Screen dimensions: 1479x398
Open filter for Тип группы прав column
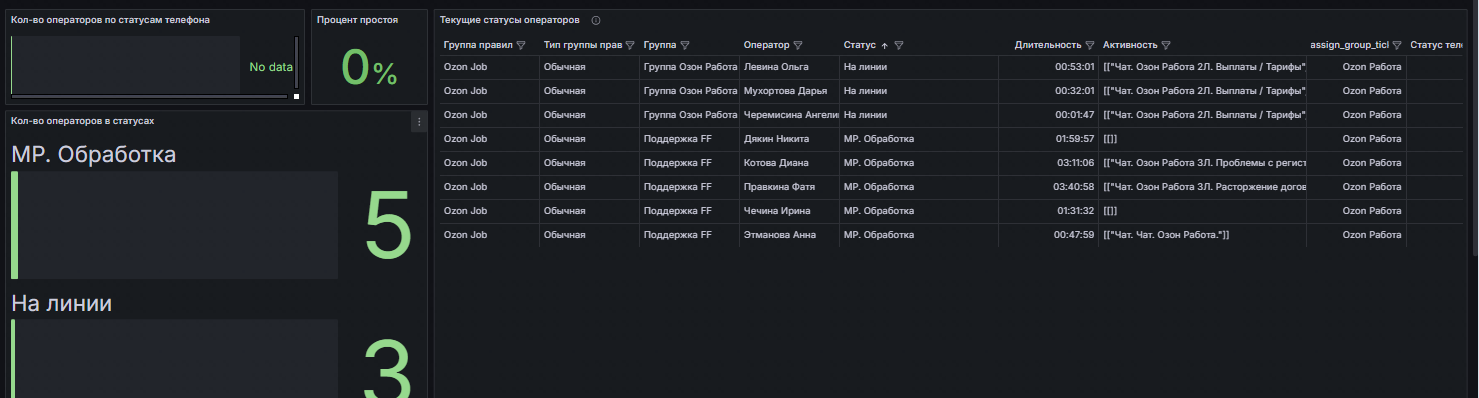click(629, 45)
